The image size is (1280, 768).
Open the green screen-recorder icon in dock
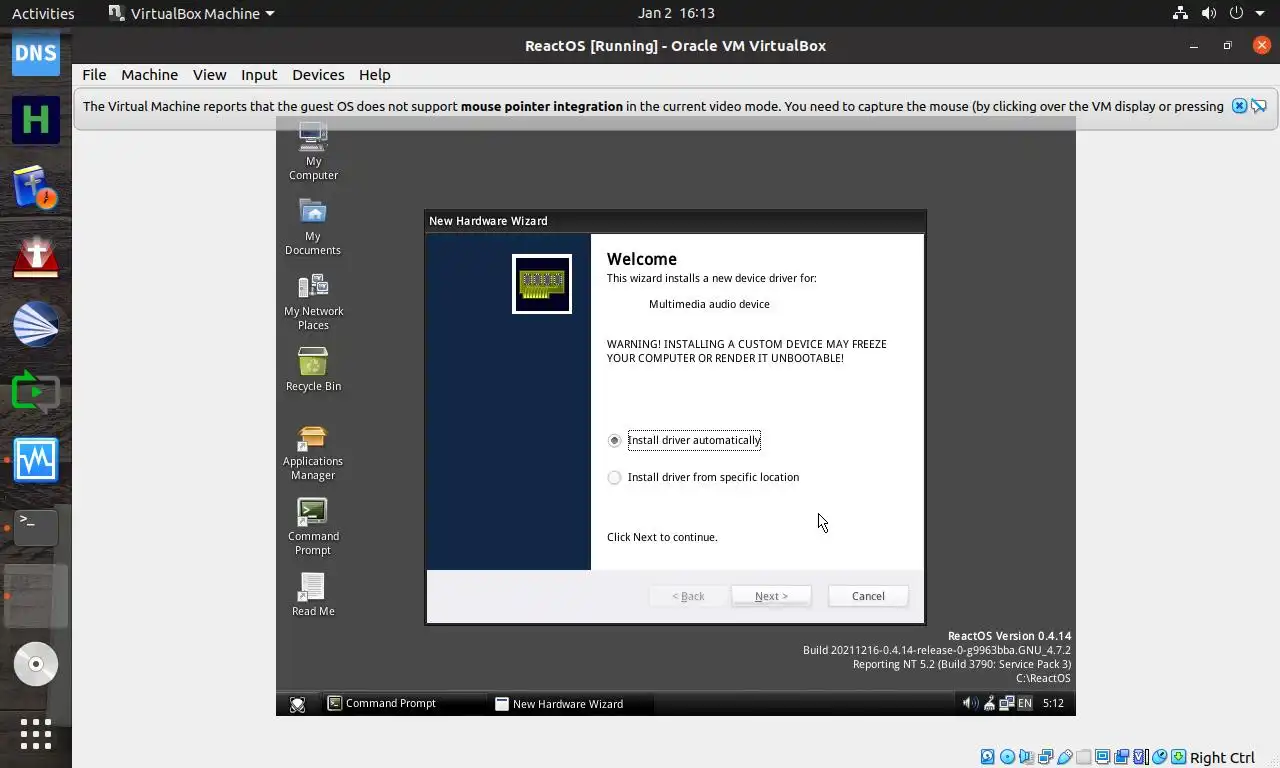(35, 391)
